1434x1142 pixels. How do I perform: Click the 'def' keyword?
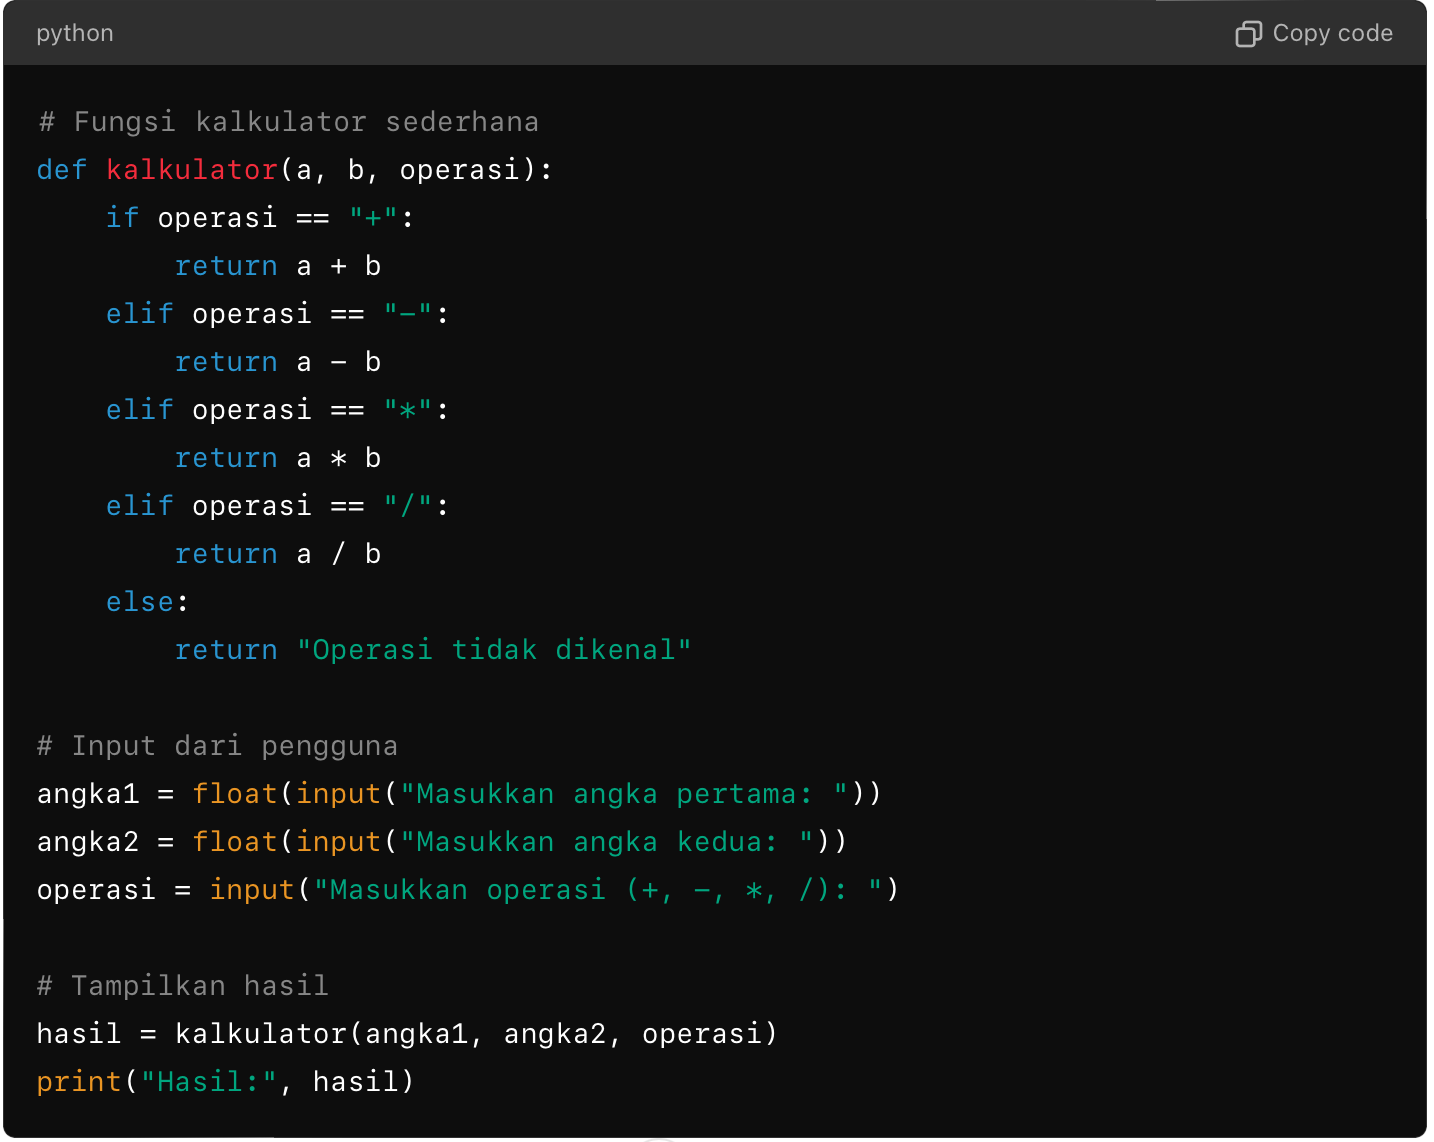pos(62,170)
